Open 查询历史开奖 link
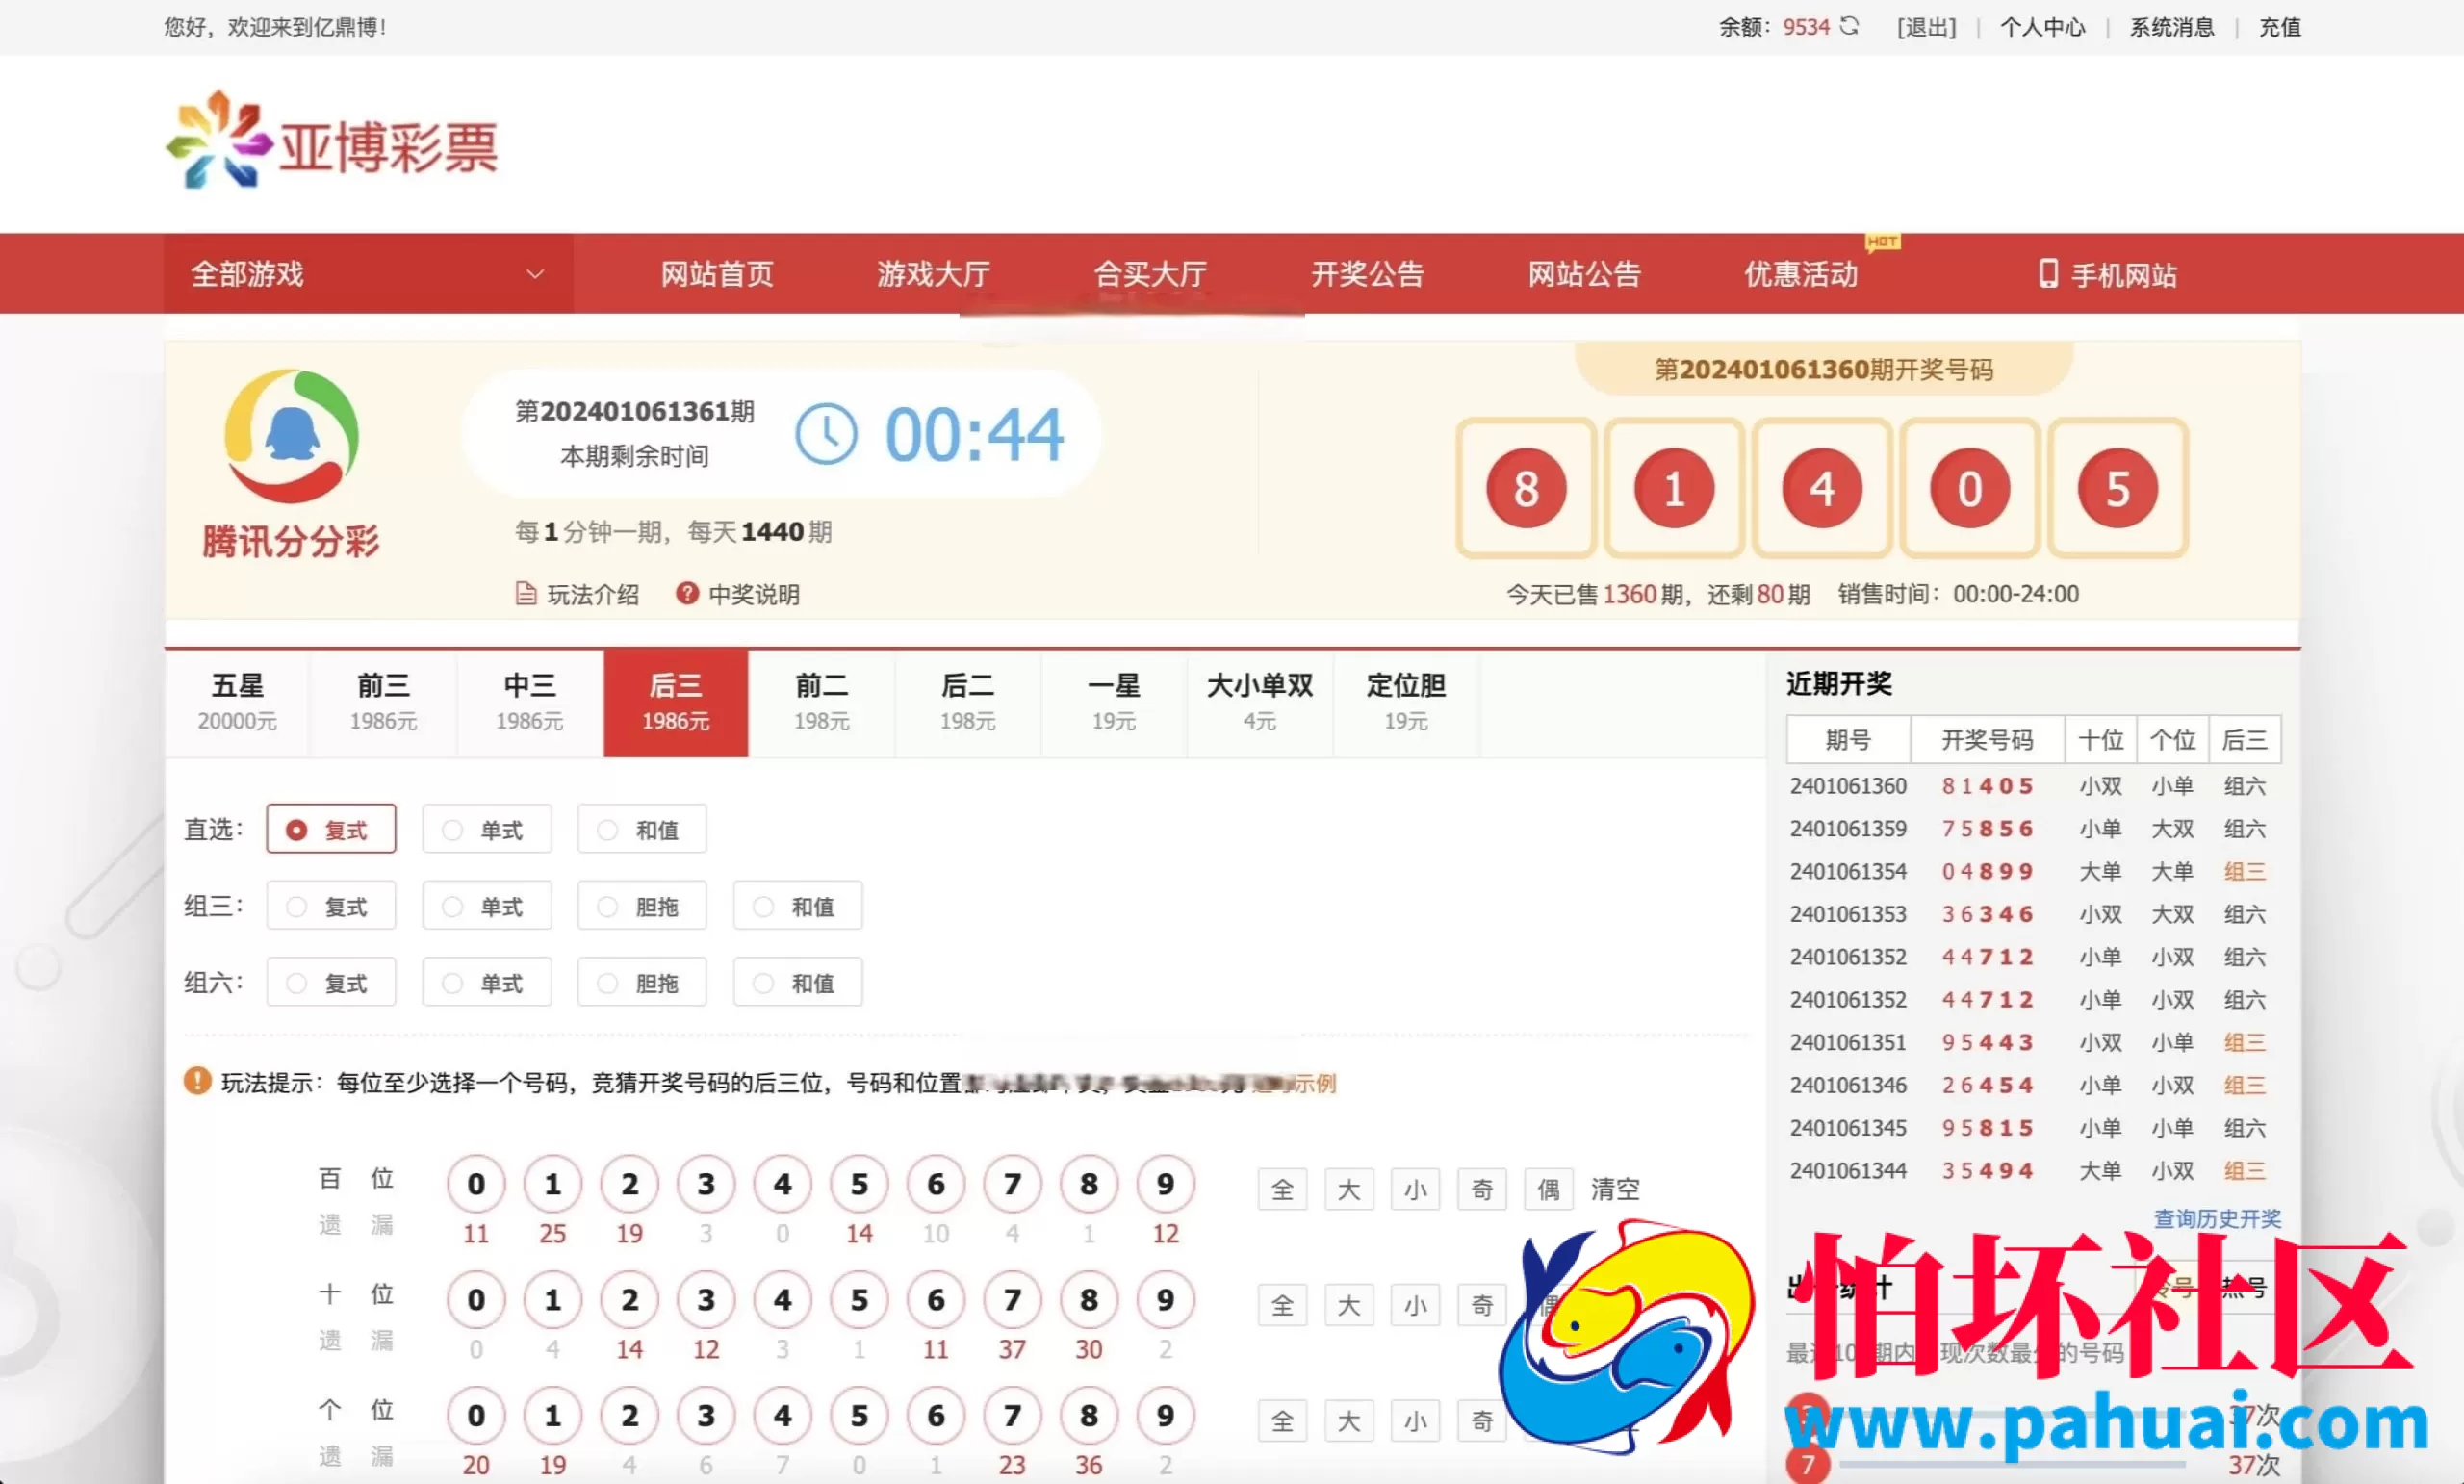Viewport: 2464px width, 1484px height. pos(2217,1218)
